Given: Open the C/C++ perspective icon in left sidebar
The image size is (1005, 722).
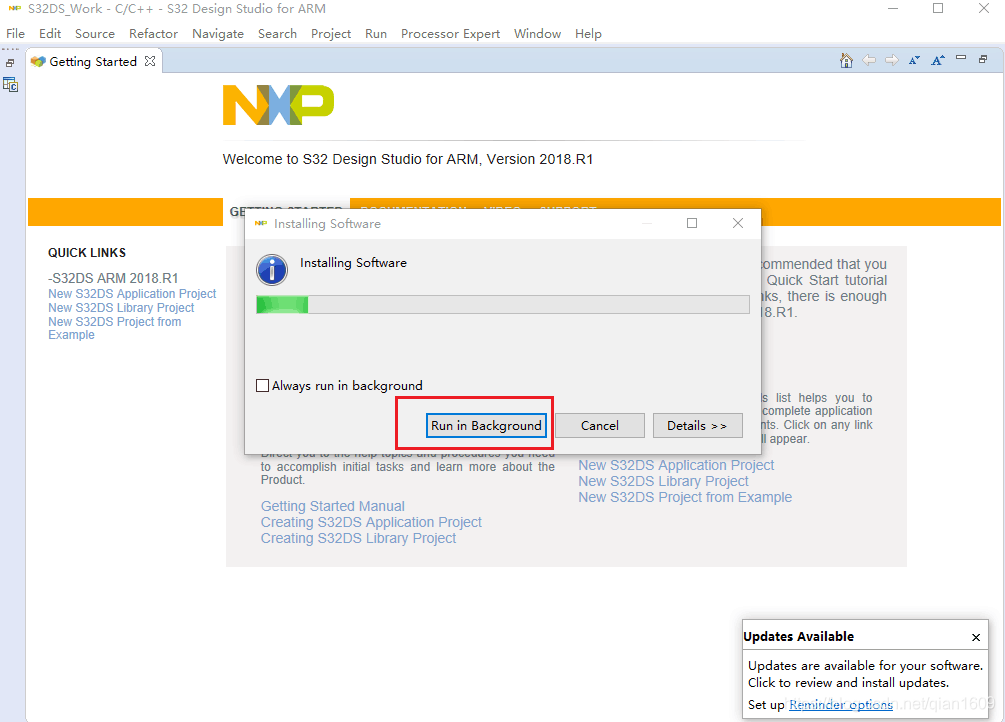Looking at the screenshot, I should click(11, 85).
